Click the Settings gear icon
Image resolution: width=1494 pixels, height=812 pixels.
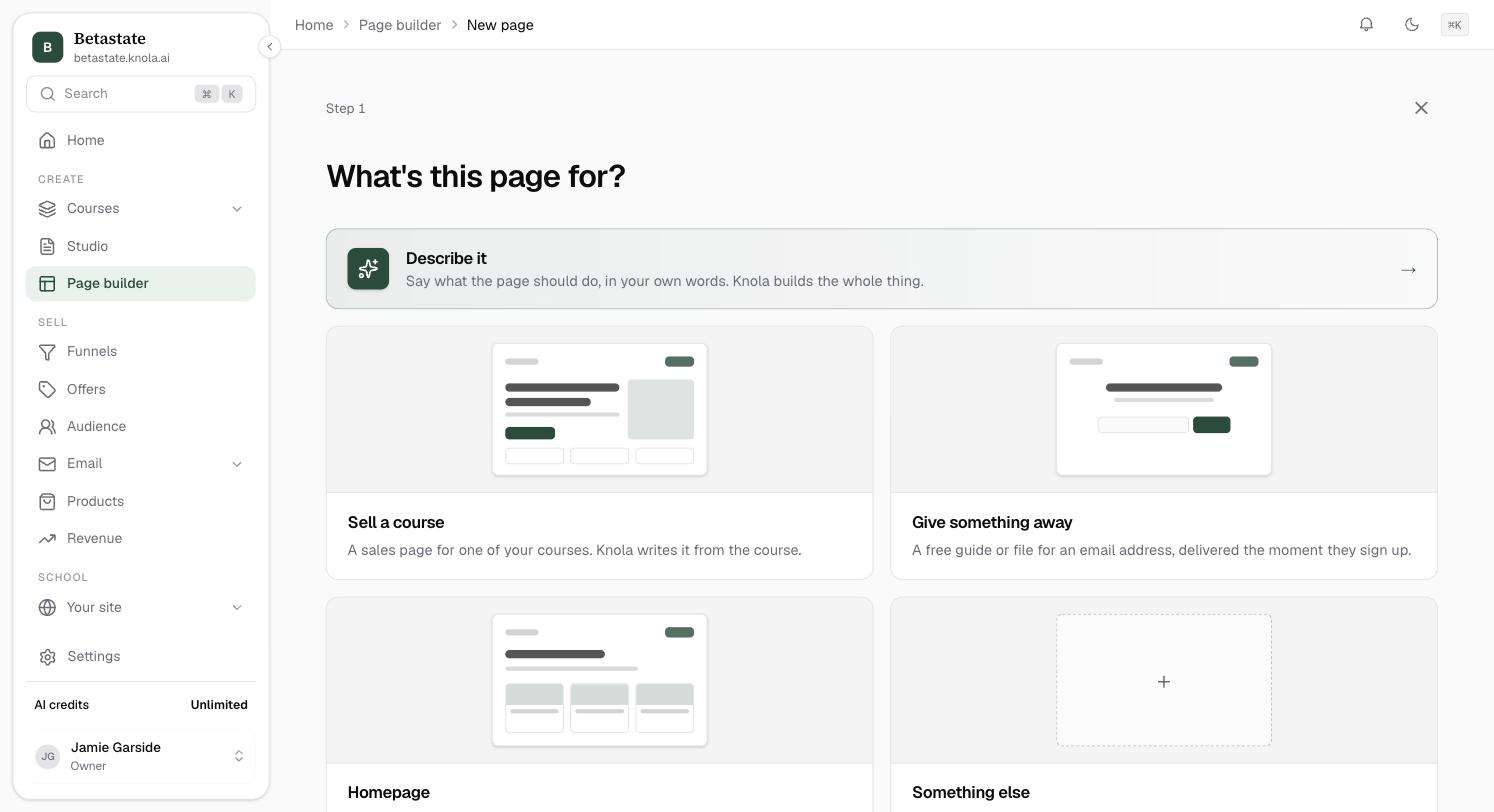click(x=47, y=657)
